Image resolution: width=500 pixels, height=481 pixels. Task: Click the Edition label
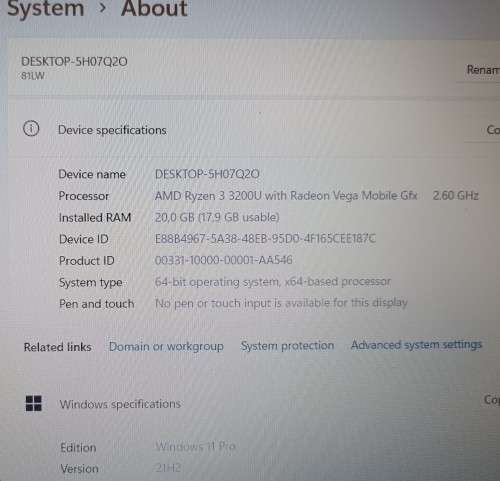[78, 448]
